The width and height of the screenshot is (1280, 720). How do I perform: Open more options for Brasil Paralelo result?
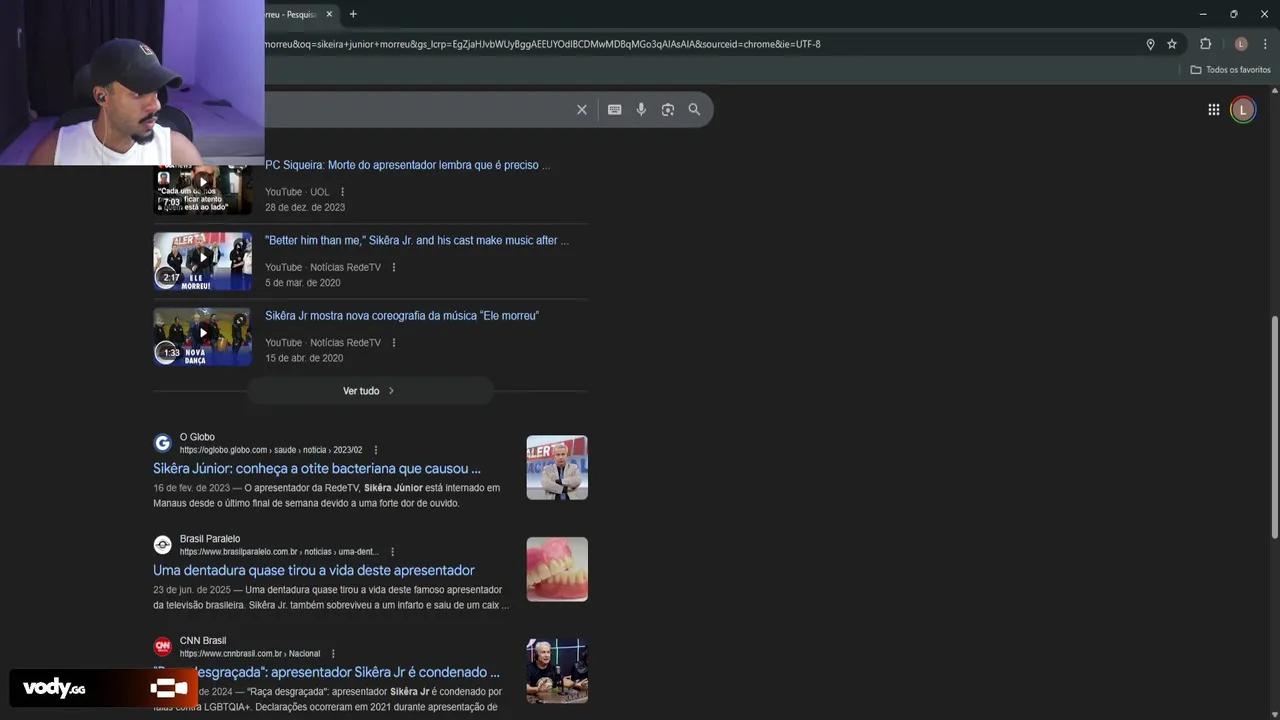click(392, 552)
